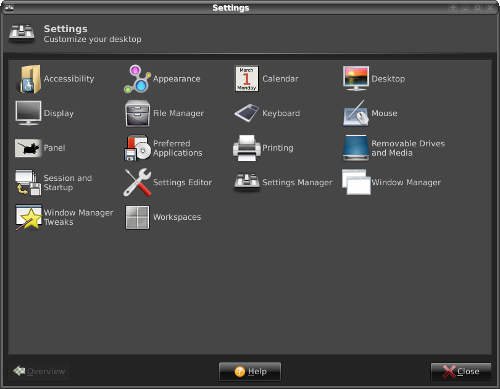Viewport: 500px width, 389px height.
Task: Select the "Calendar" label
Action: point(280,79)
